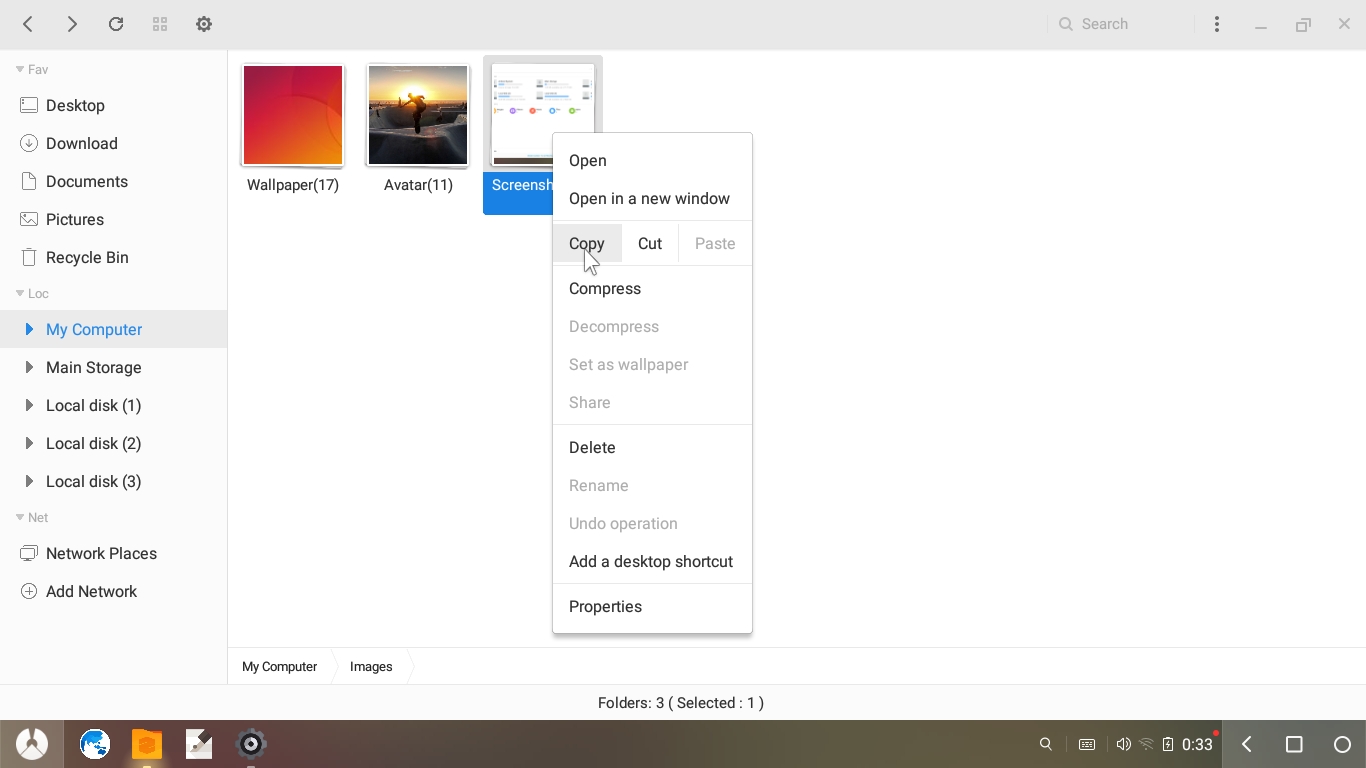Image resolution: width=1366 pixels, height=768 pixels.
Task: Click the refresh icon in toolbar
Action: (x=116, y=24)
